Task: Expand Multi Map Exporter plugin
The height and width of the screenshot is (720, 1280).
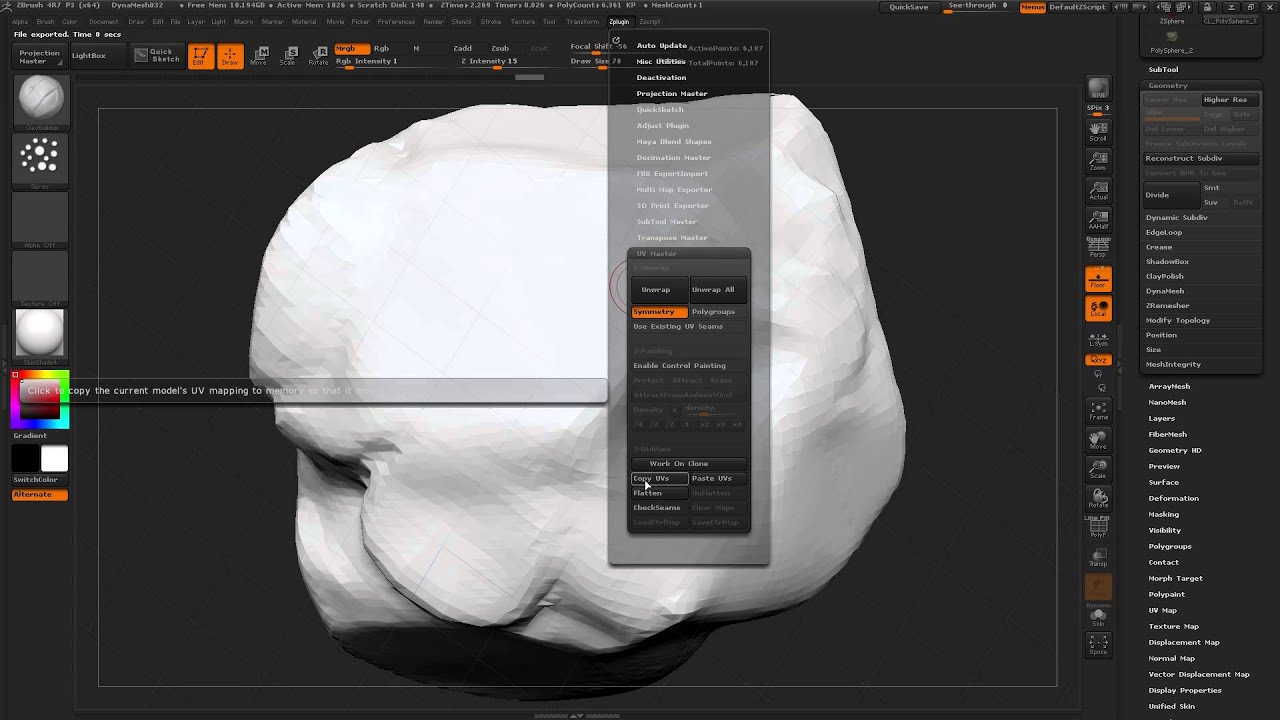Action: click(x=674, y=190)
